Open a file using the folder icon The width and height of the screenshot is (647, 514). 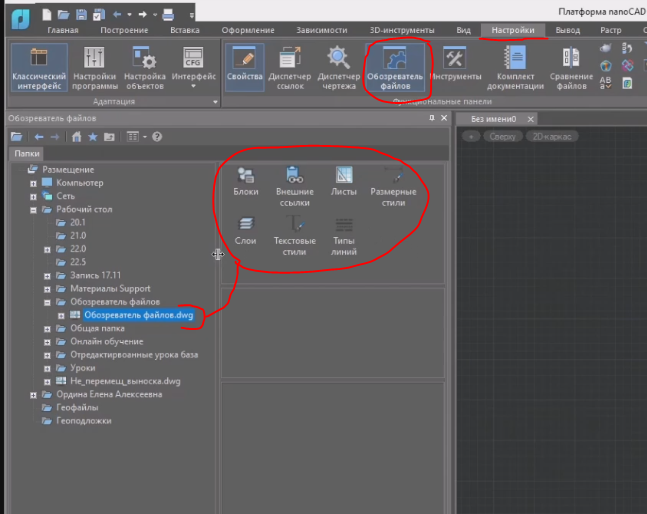point(64,15)
